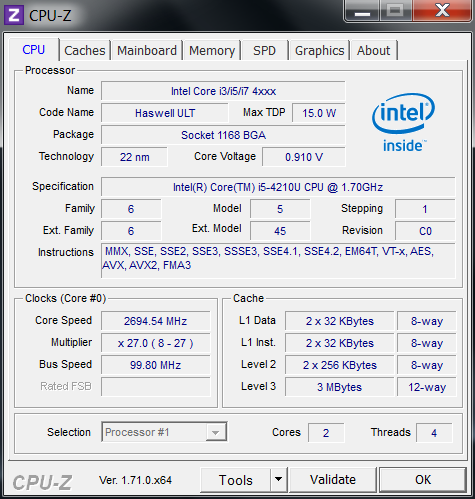
Task: Click the Level 2 '8-way' associativity
Action: [x=427, y=365]
